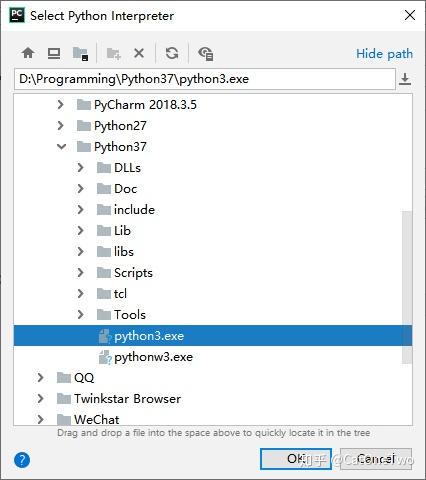Viewport: 426px width, 480px height.
Task: Expand the PyCharm 2018.3.5 folder
Action: pyautogui.click(x=60, y=104)
